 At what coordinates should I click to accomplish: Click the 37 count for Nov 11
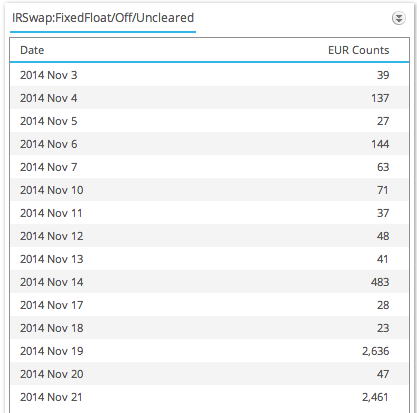coord(383,213)
